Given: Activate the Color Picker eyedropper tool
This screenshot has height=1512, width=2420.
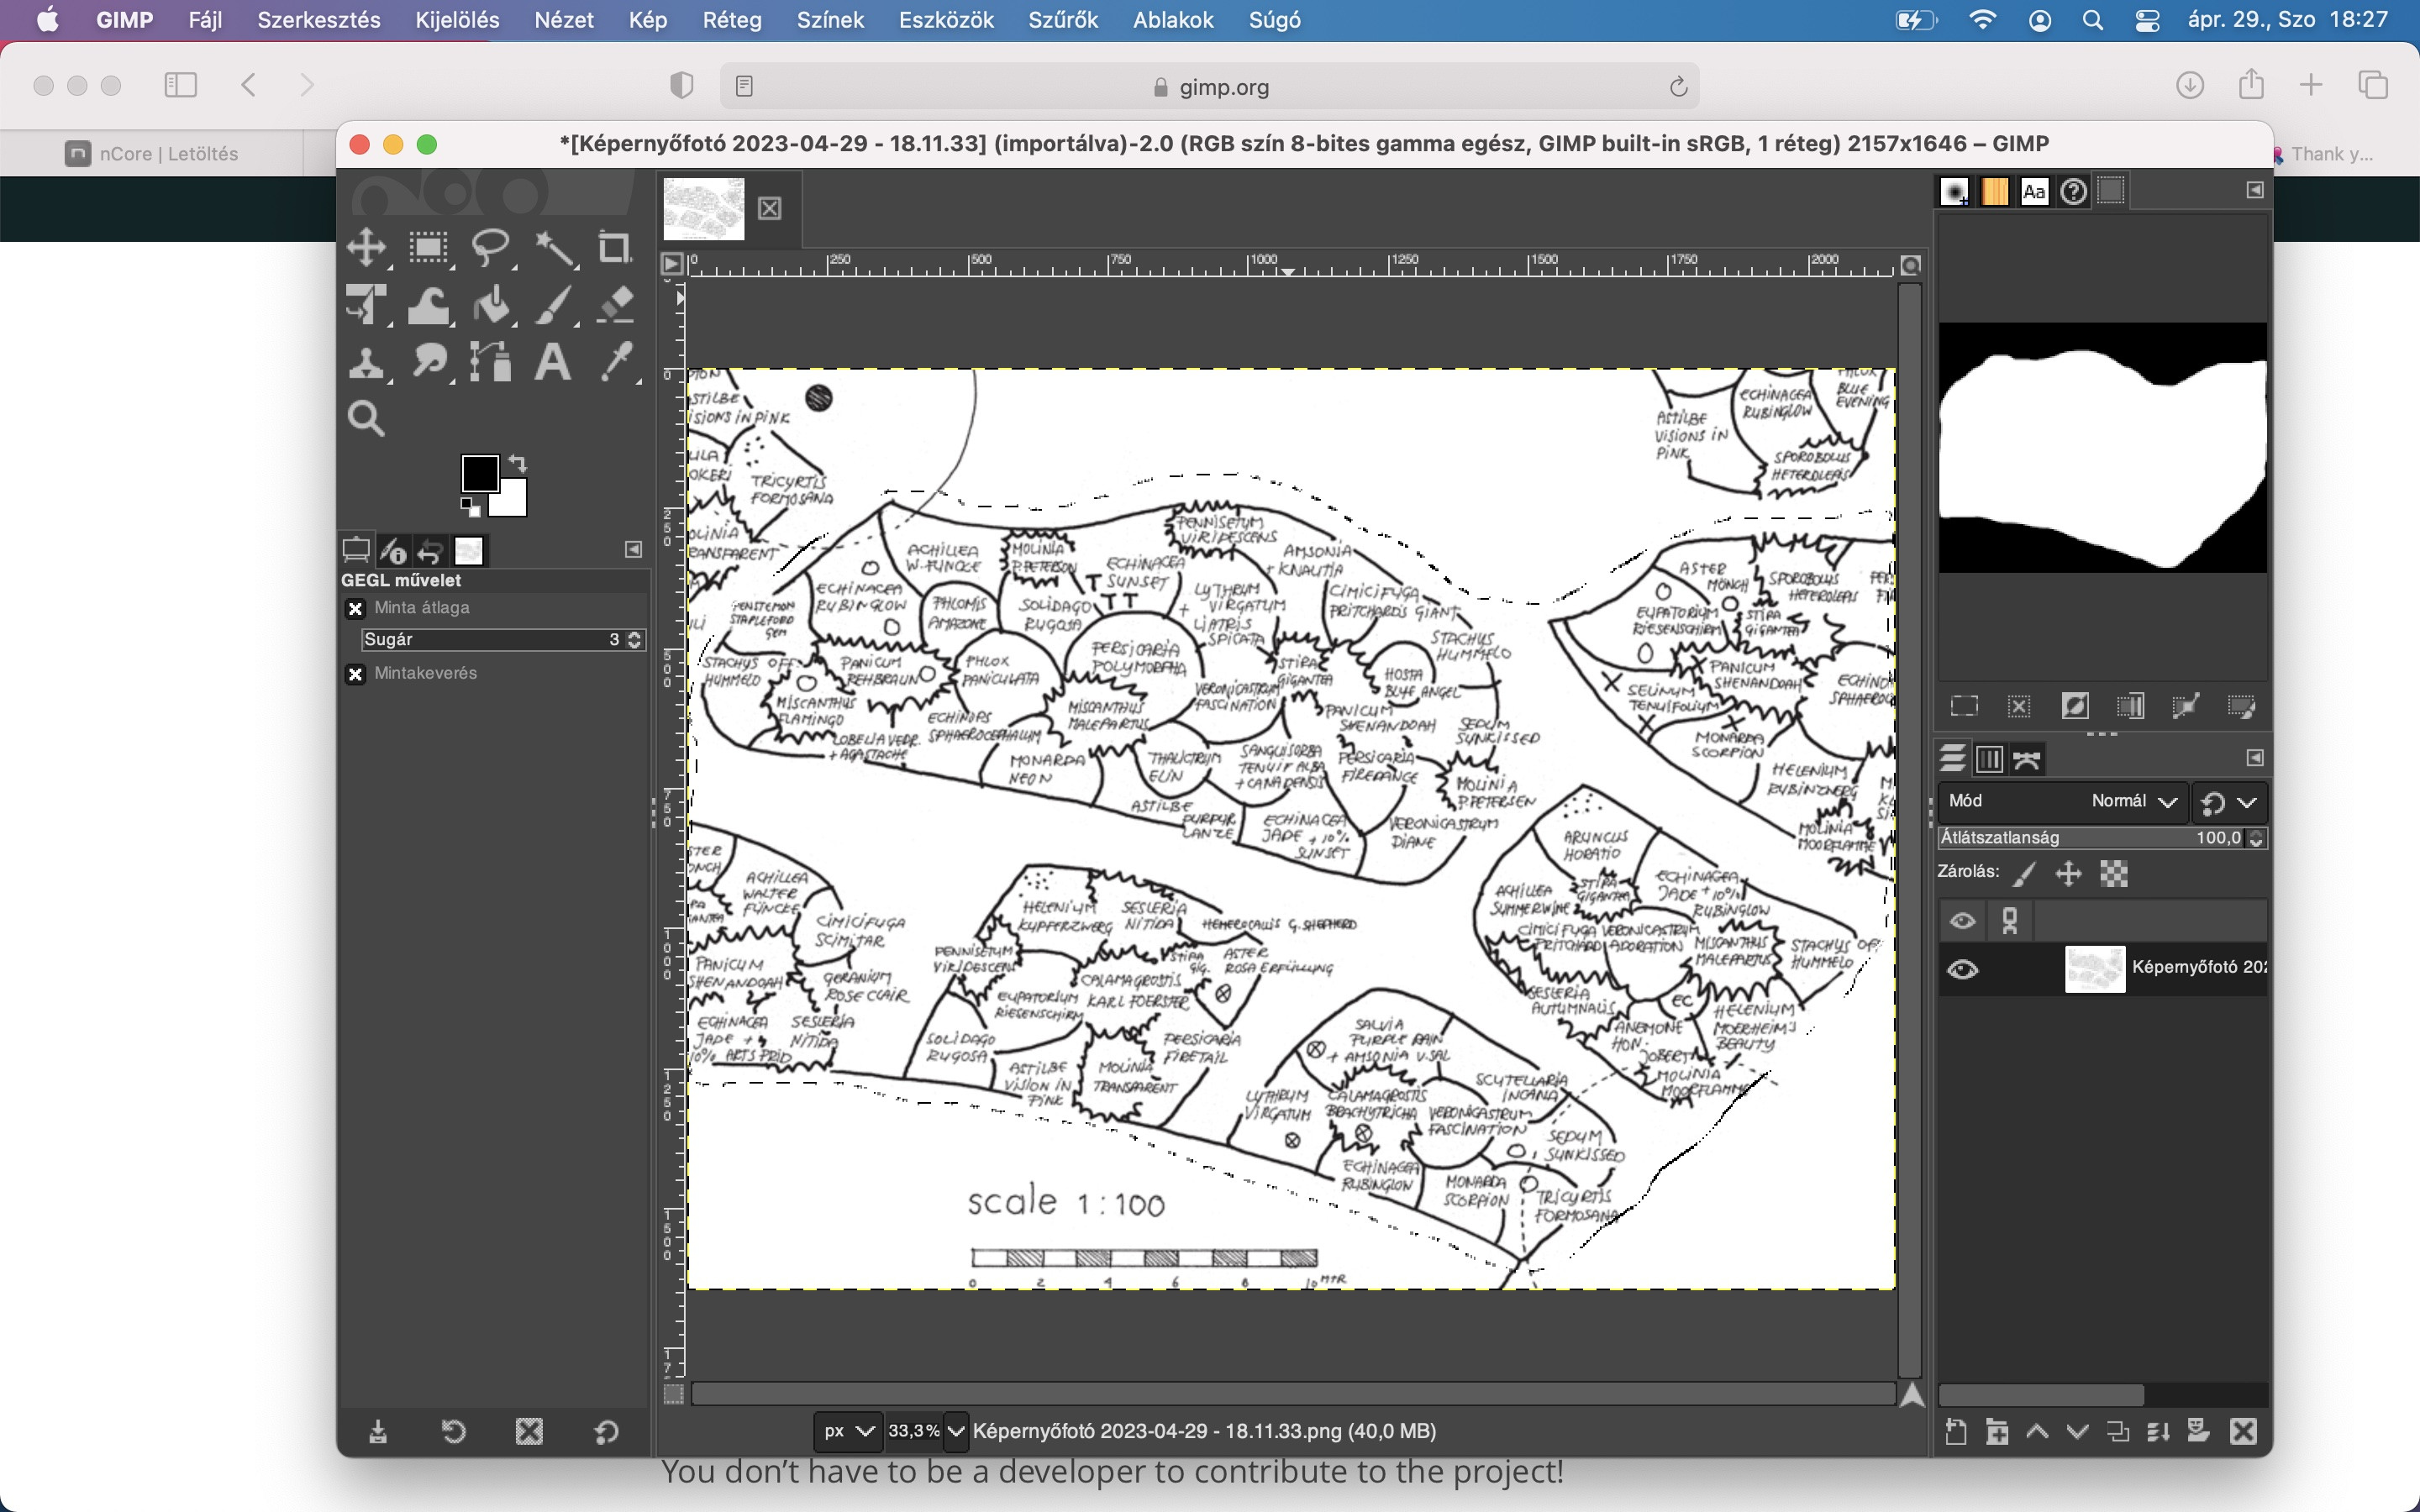Looking at the screenshot, I should 616,362.
